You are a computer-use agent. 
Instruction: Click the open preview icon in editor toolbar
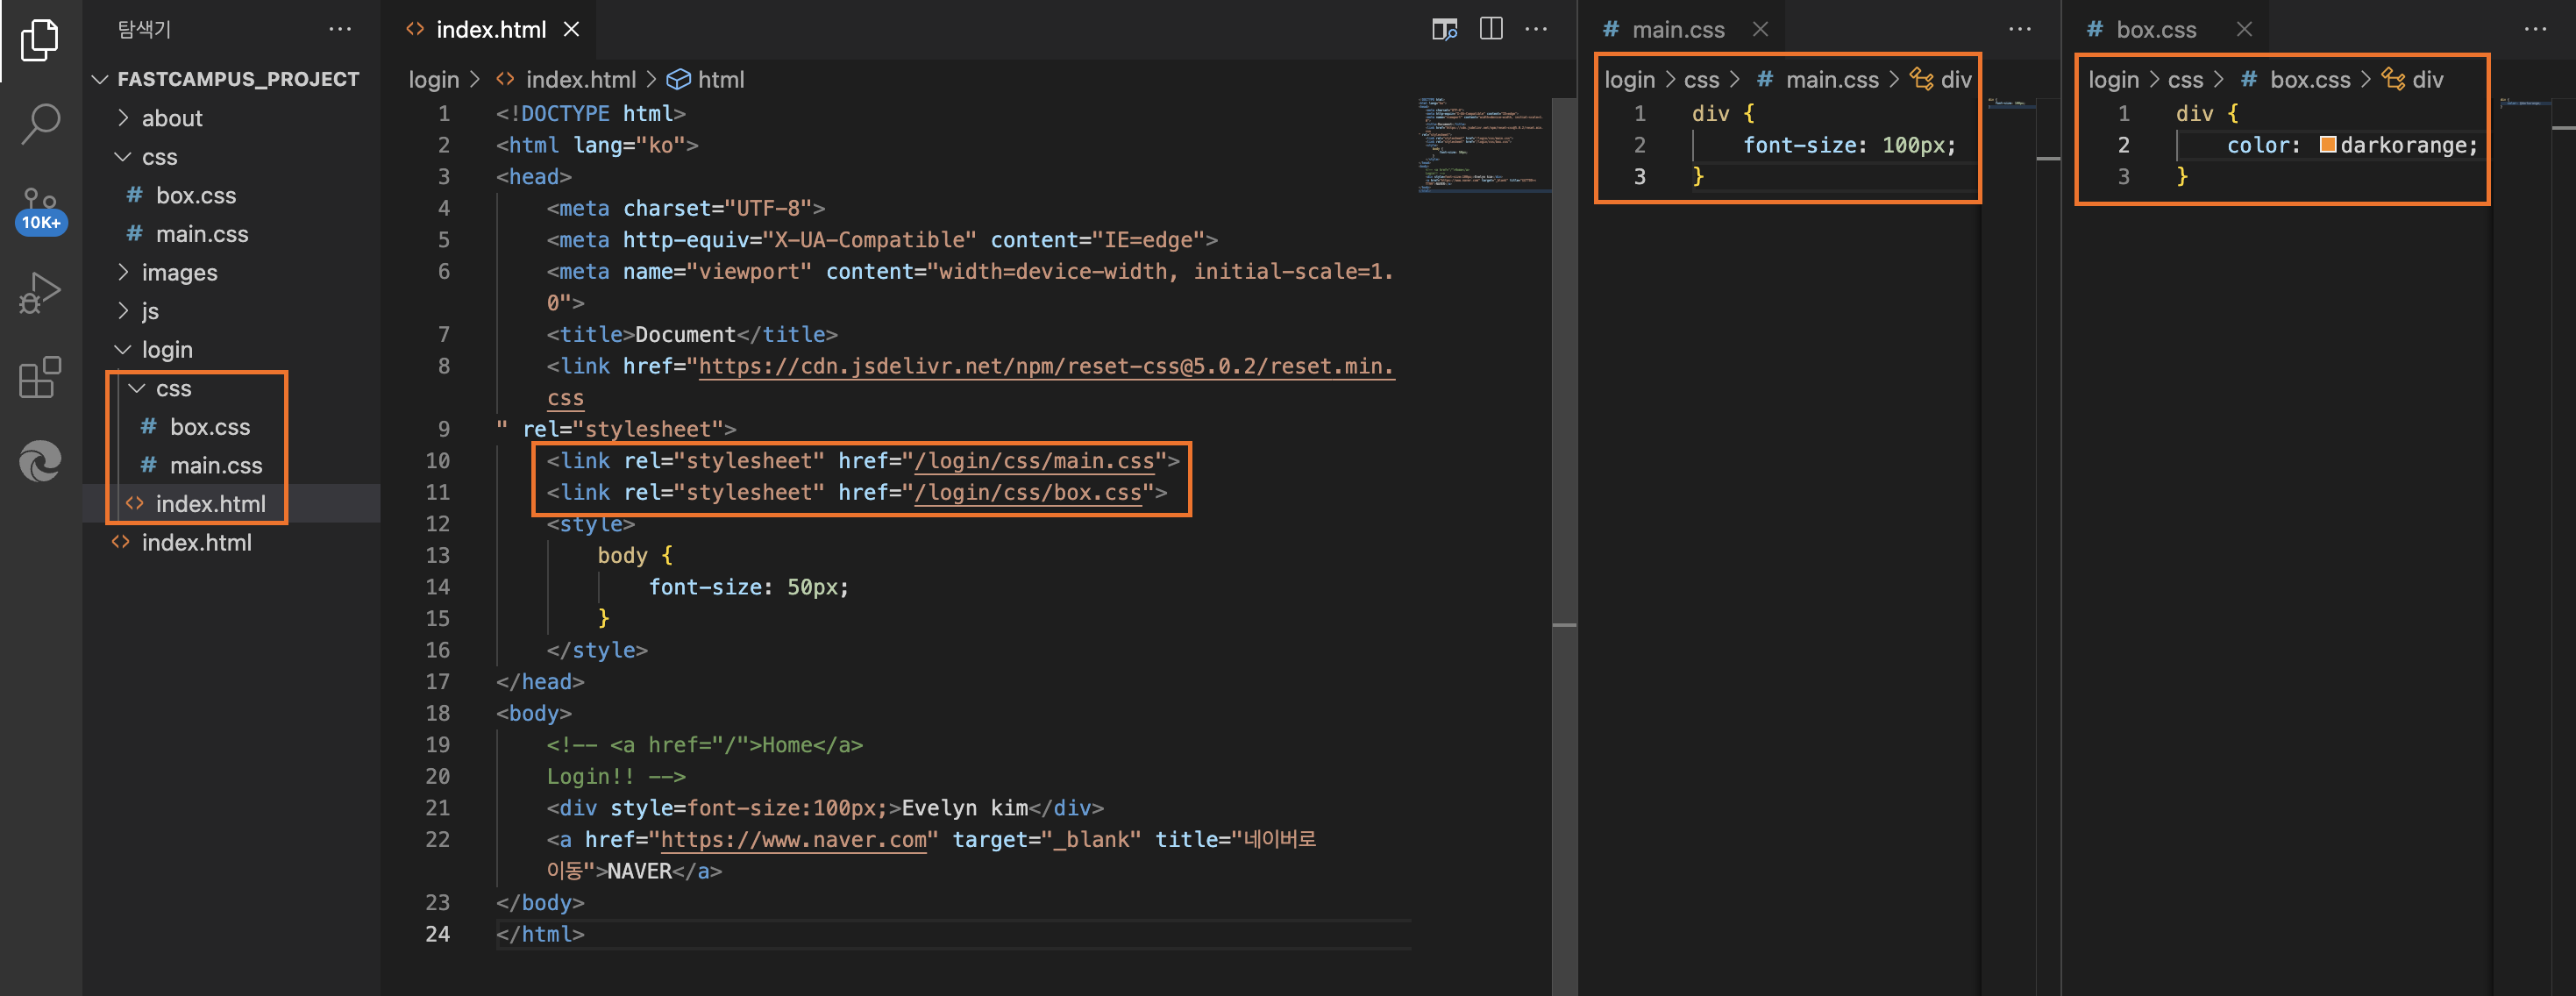click(x=1444, y=29)
